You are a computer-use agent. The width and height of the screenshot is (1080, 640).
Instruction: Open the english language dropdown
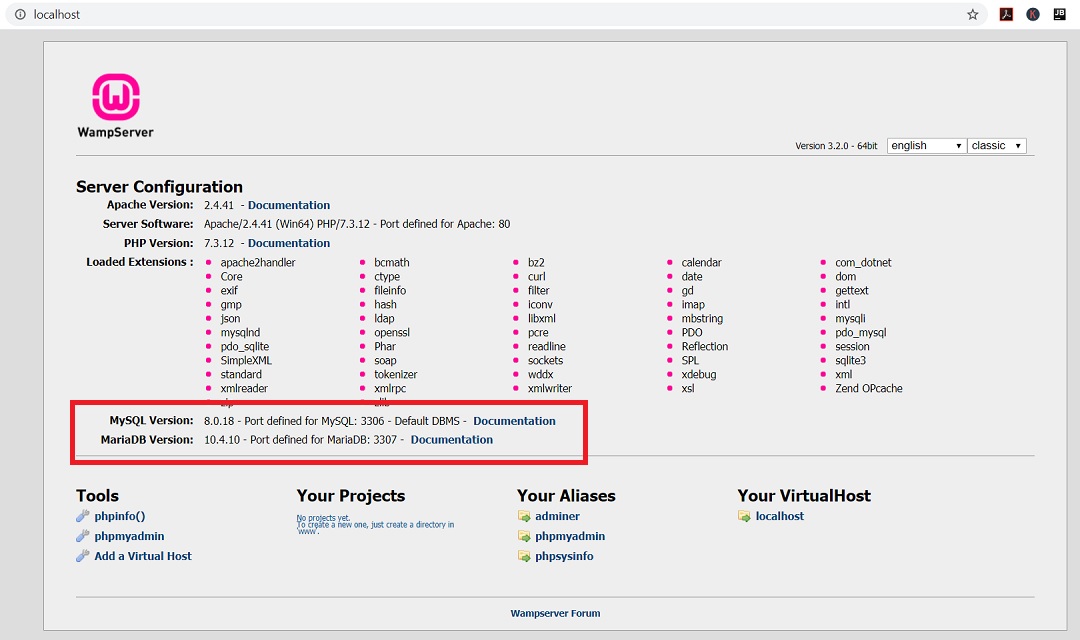click(926, 145)
